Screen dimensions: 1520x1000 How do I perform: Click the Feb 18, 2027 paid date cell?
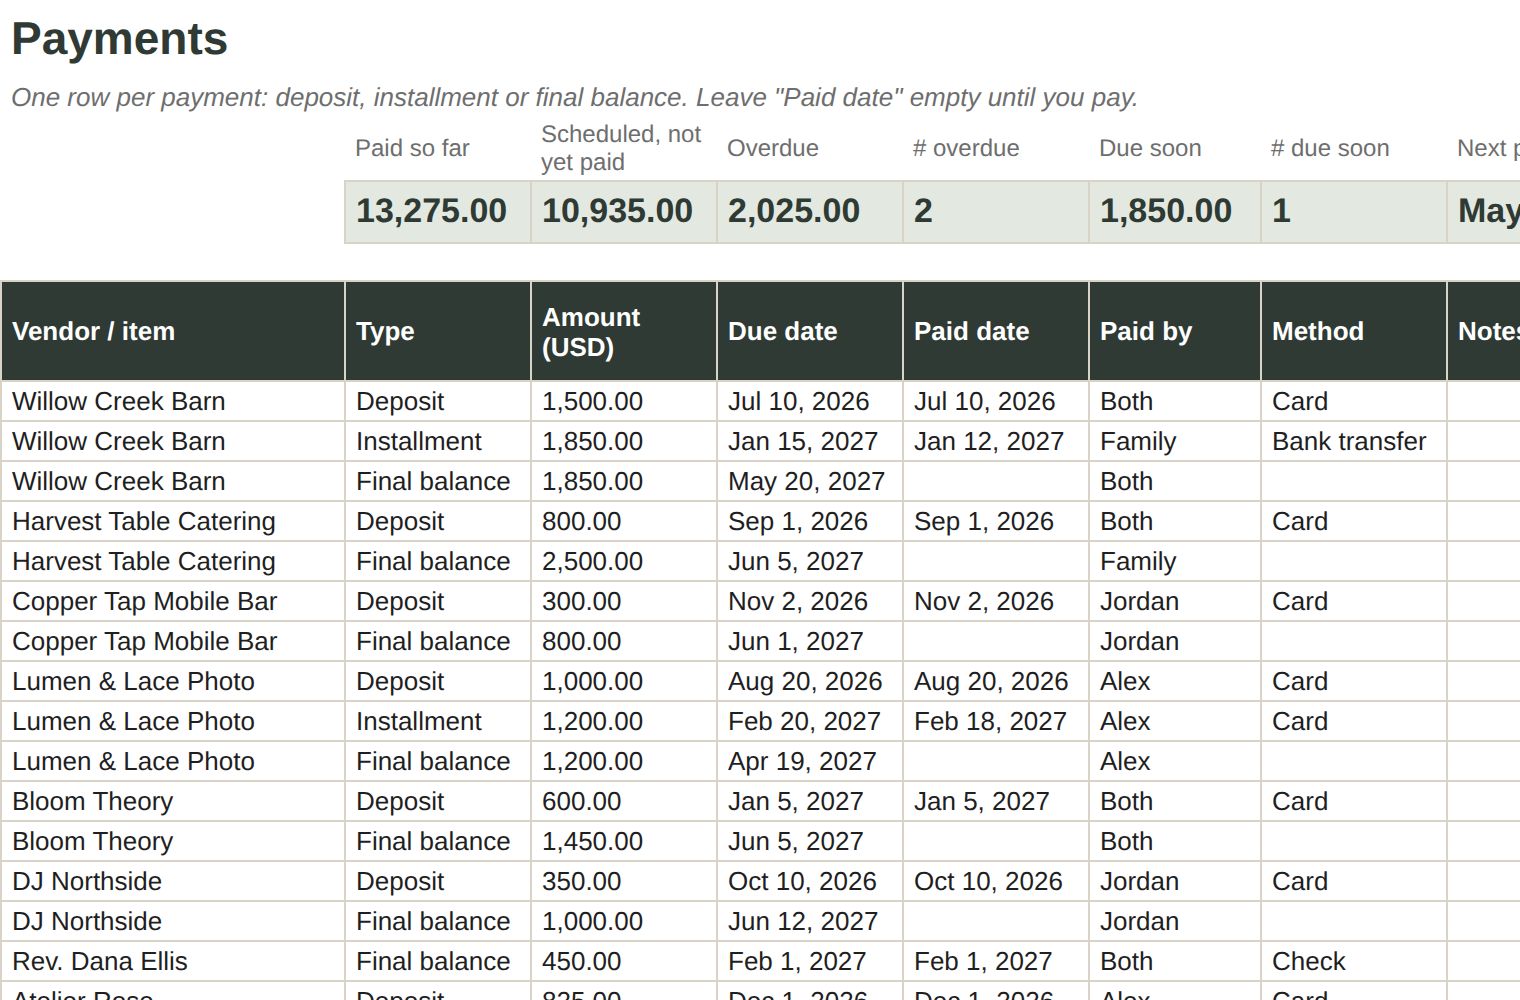[996, 721]
